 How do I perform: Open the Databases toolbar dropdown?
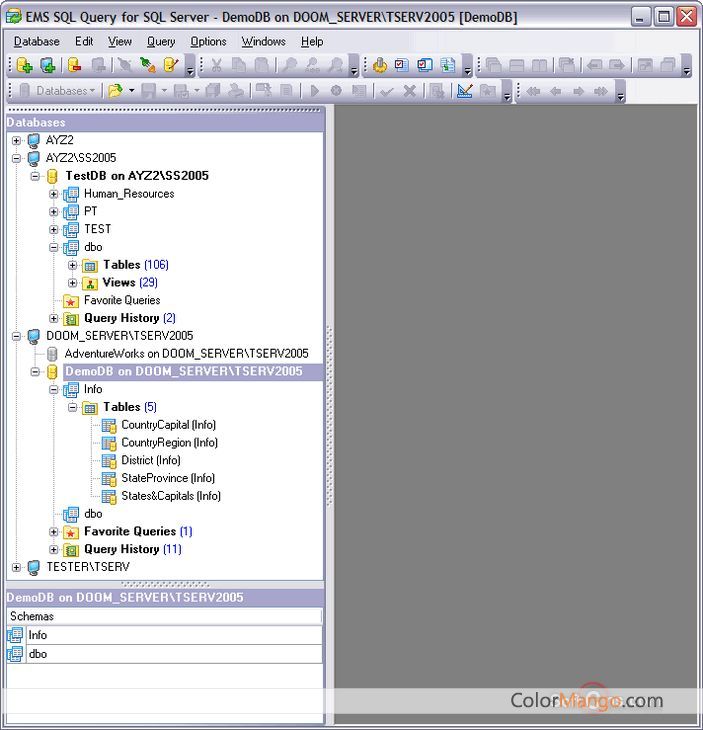point(58,91)
